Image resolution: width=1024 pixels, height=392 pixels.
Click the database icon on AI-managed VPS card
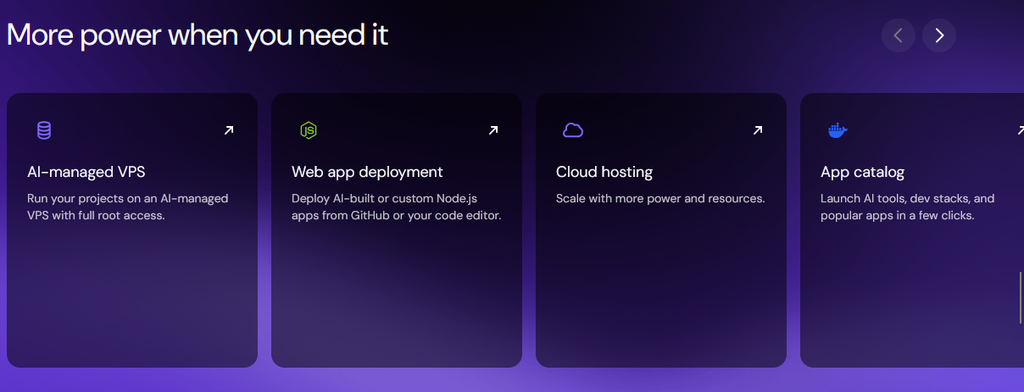pyautogui.click(x=44, y=131)
